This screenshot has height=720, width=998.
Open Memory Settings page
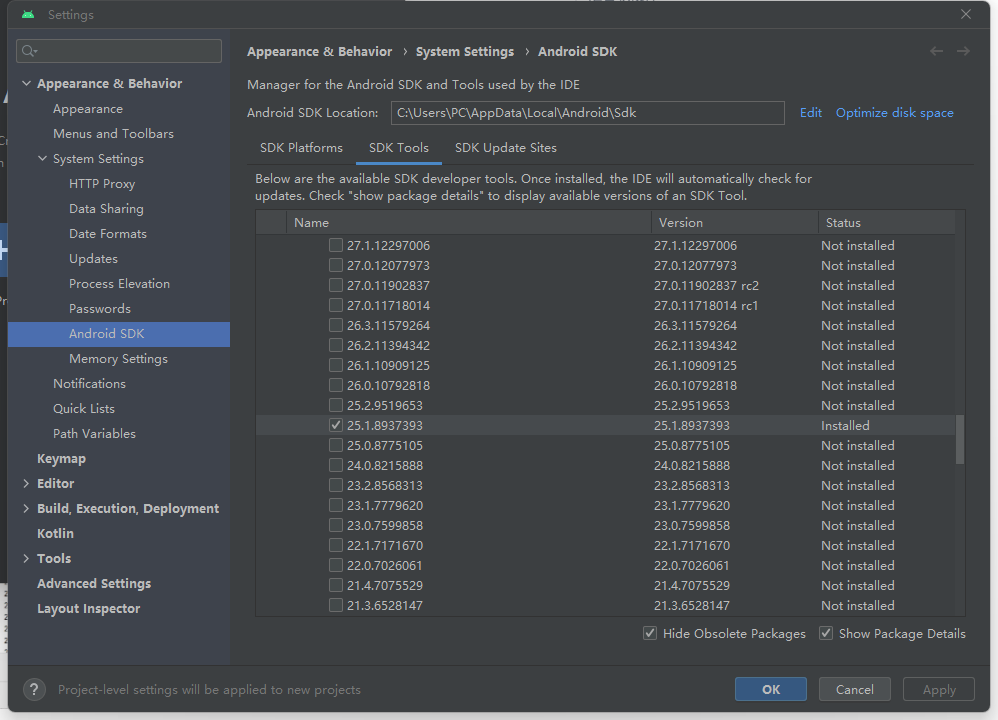pyautogui.click(x=118, y=359)
